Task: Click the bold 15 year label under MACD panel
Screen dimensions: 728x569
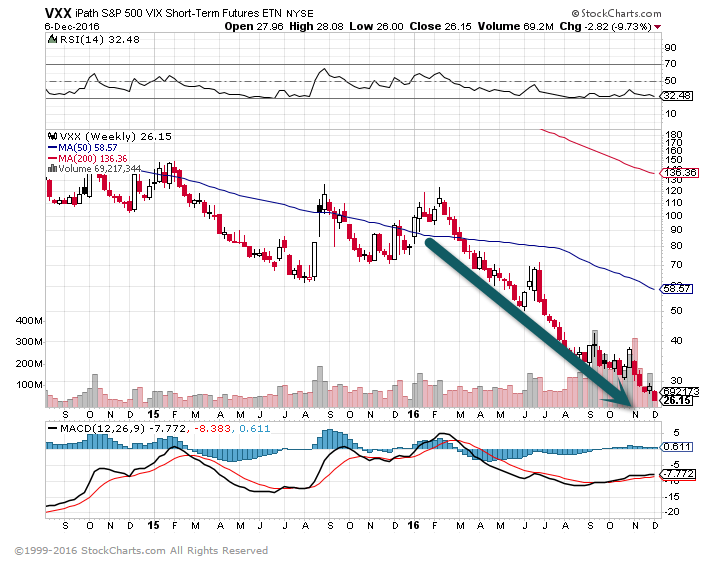Action: 153,525
